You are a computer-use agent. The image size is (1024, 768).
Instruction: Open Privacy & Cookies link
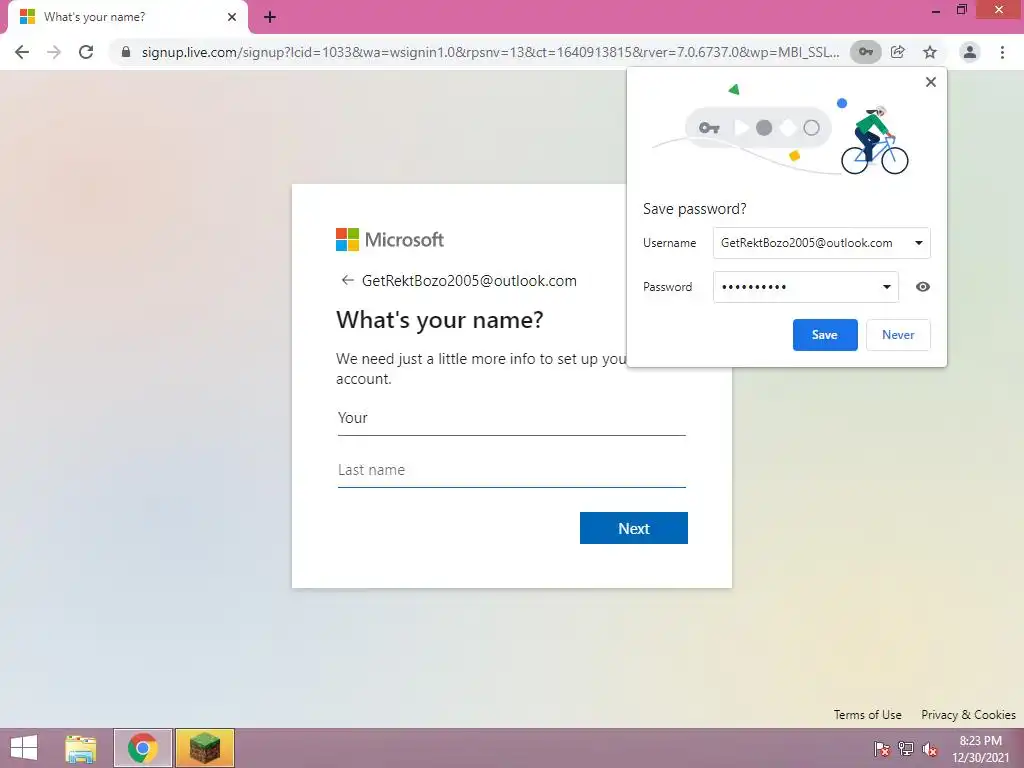(x=968, y=714)
